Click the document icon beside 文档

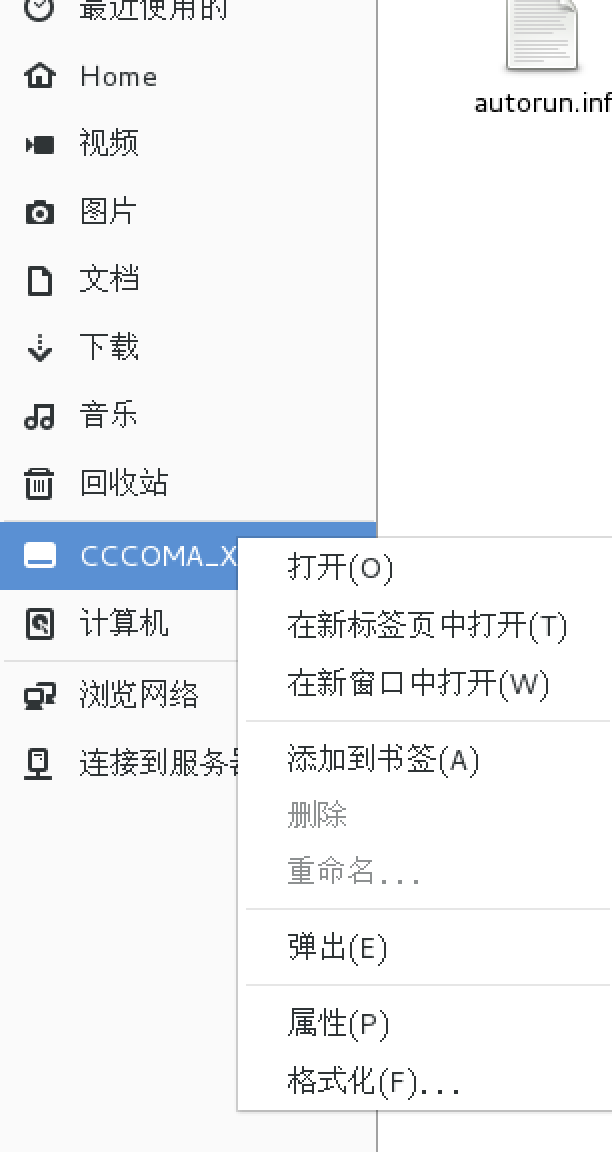(40, 280)
